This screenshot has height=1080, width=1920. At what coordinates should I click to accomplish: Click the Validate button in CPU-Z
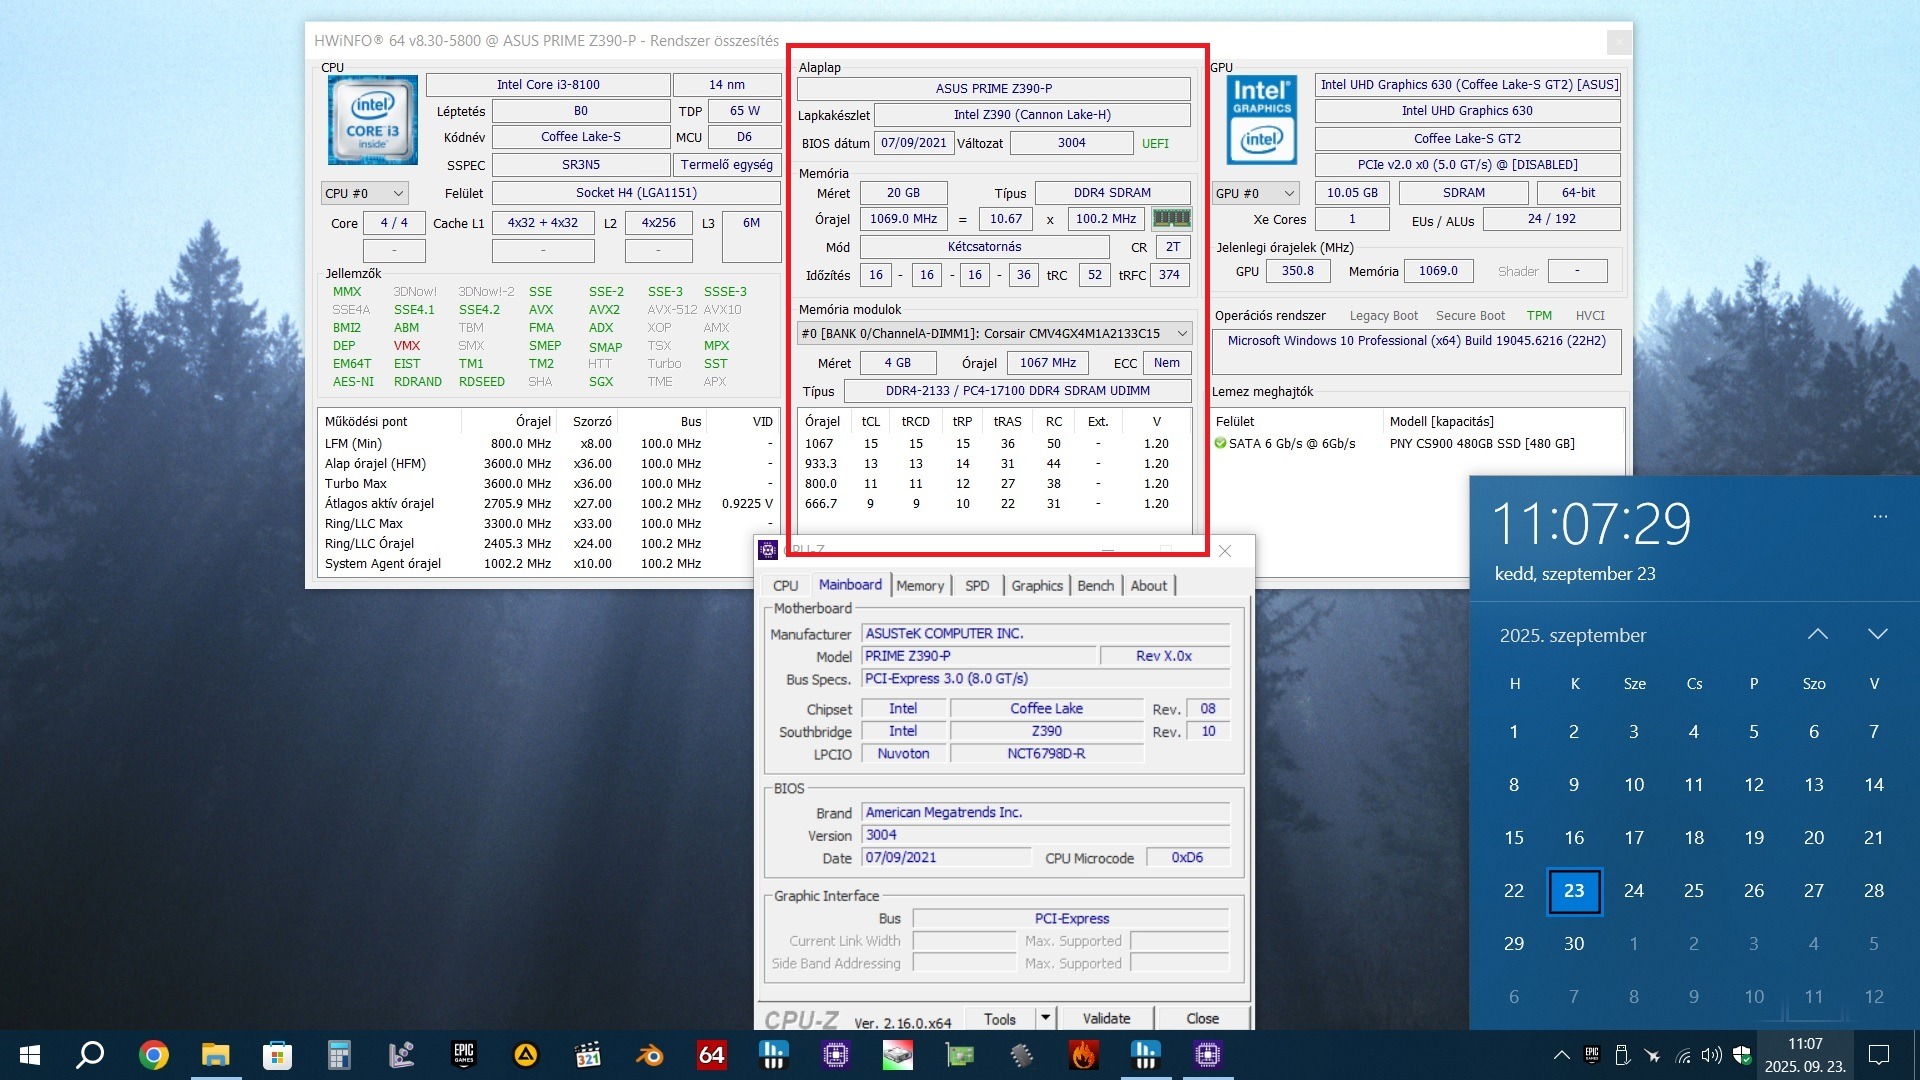[1106, 1018]
